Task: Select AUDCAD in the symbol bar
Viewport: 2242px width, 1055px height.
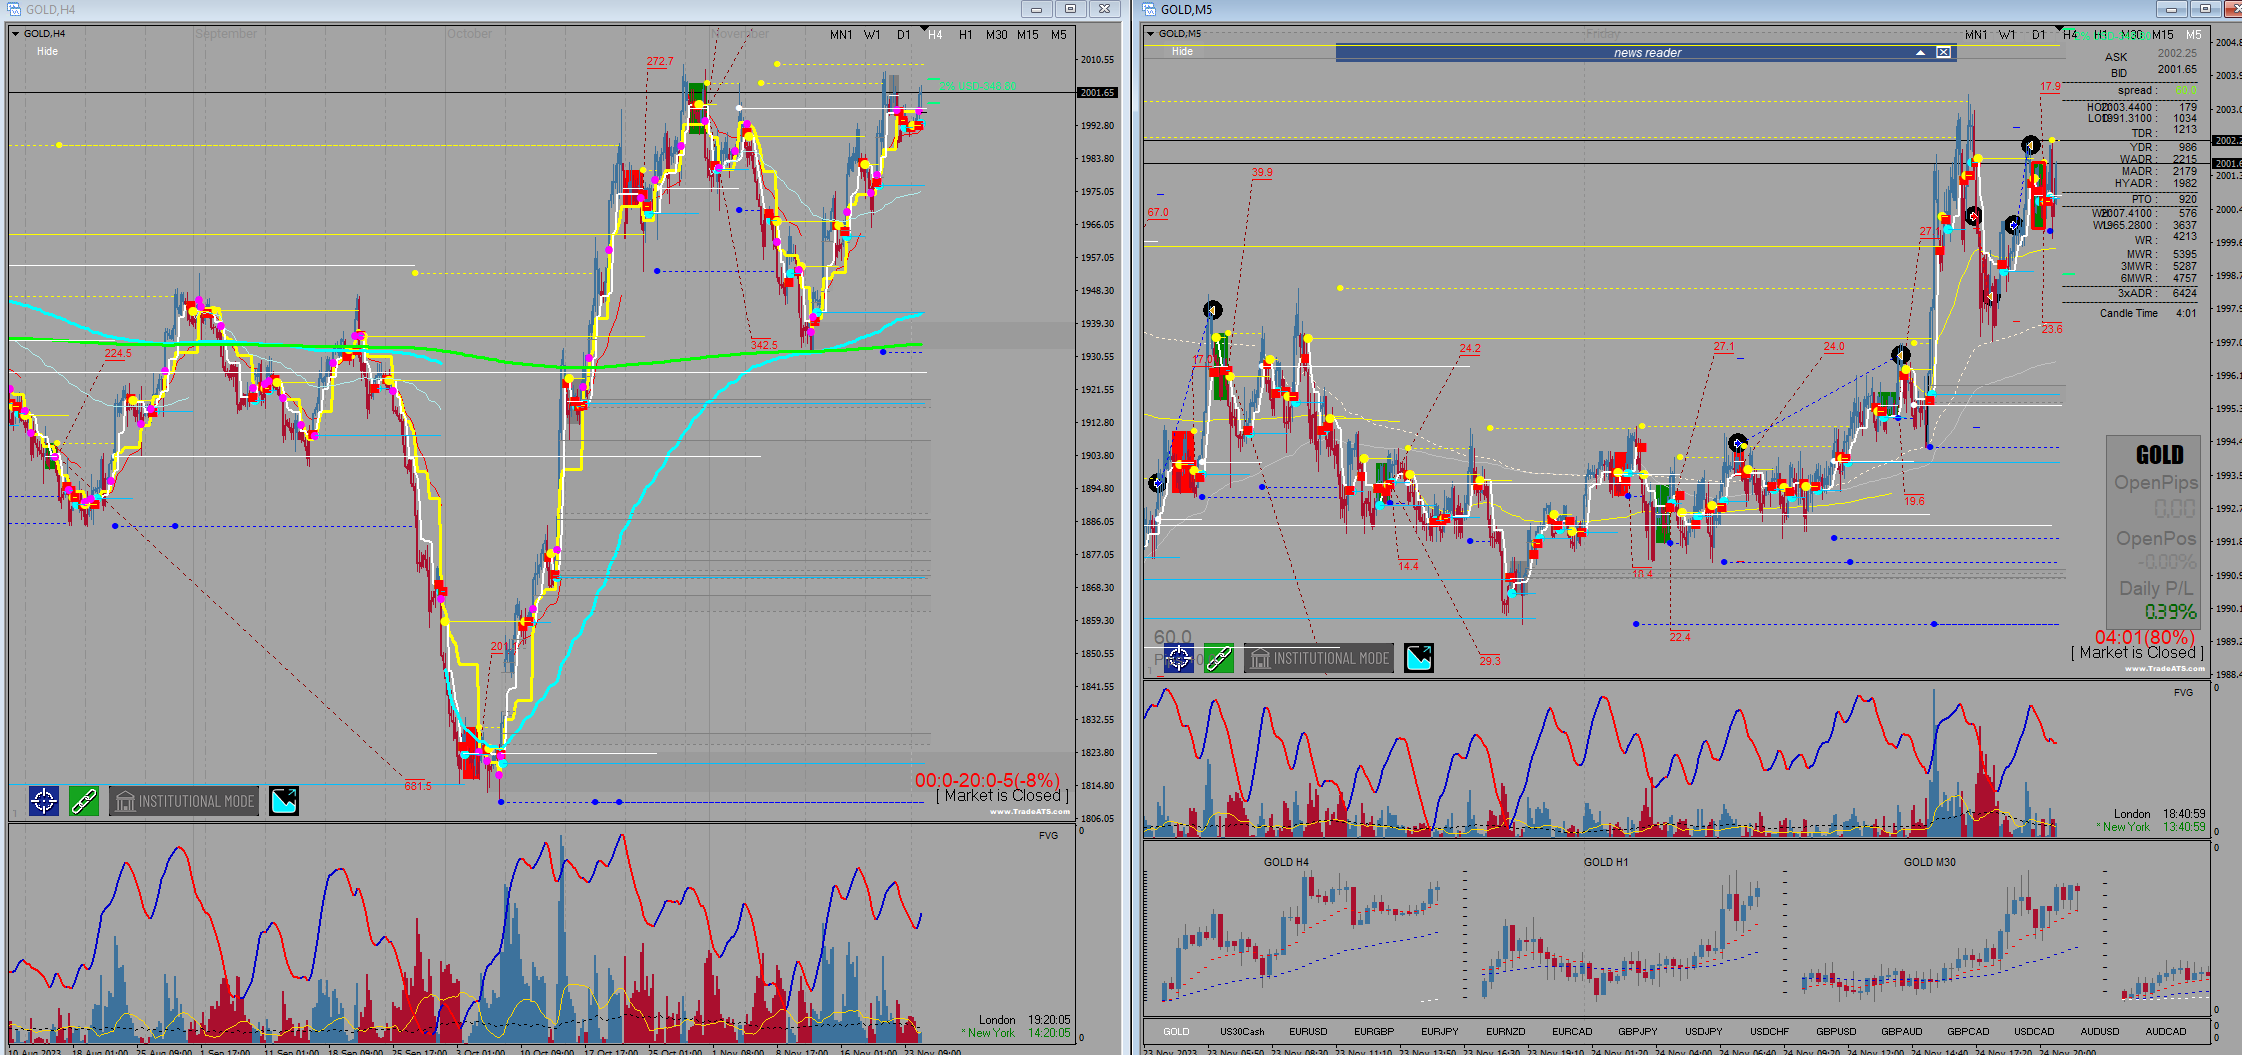Action: [x=2166, y=1032]
